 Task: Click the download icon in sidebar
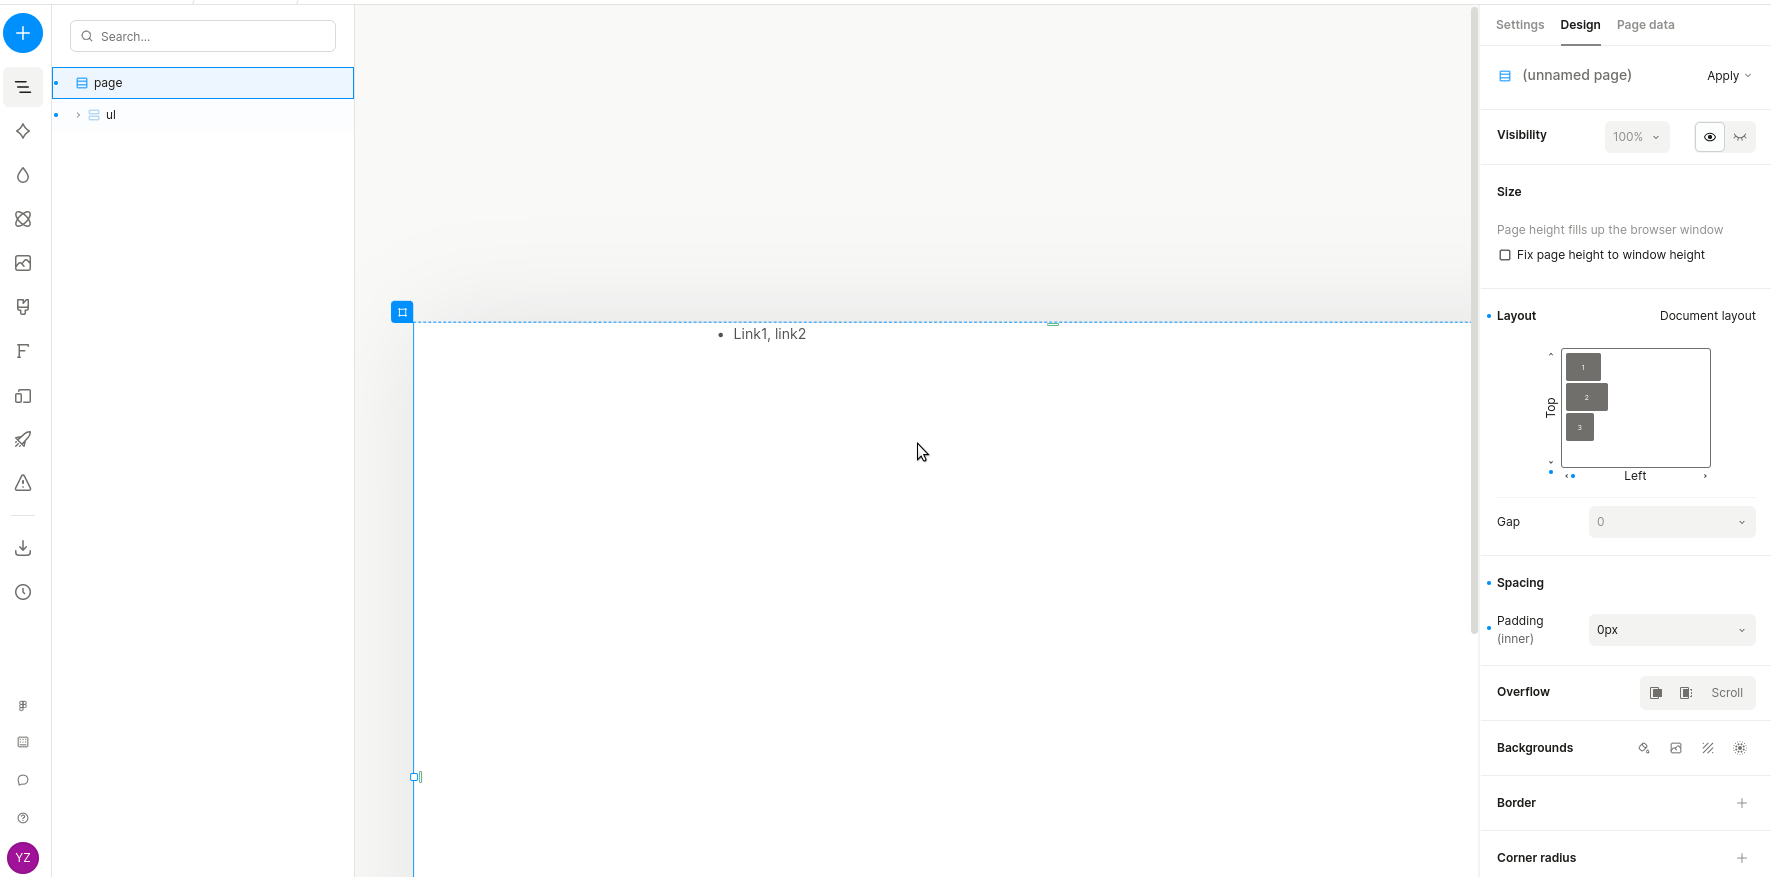click(23, 548)
